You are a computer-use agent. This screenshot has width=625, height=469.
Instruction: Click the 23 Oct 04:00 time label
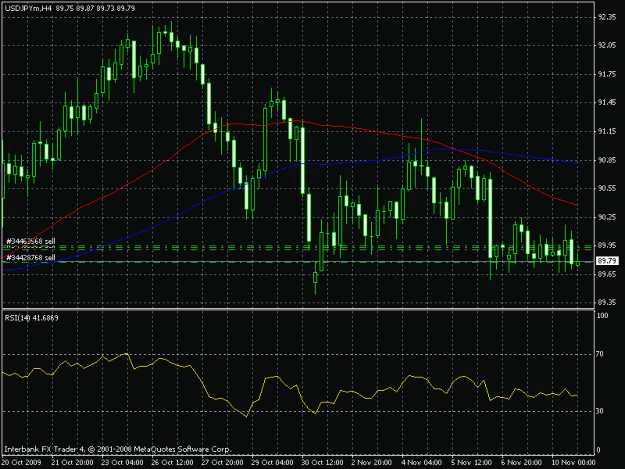[x=122, y=463]
